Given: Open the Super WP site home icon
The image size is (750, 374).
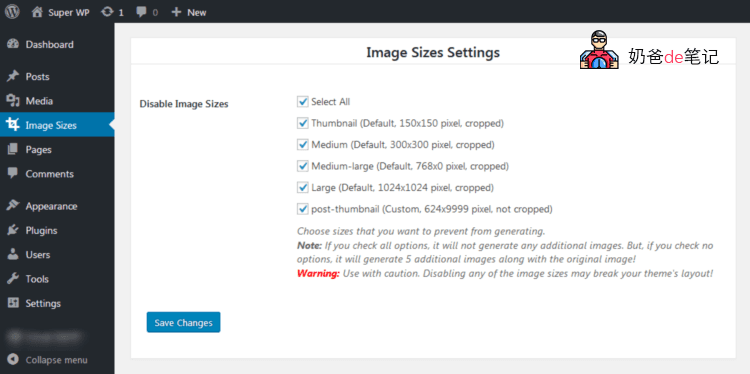Looking at the screenshot, I should coord(37,12).
